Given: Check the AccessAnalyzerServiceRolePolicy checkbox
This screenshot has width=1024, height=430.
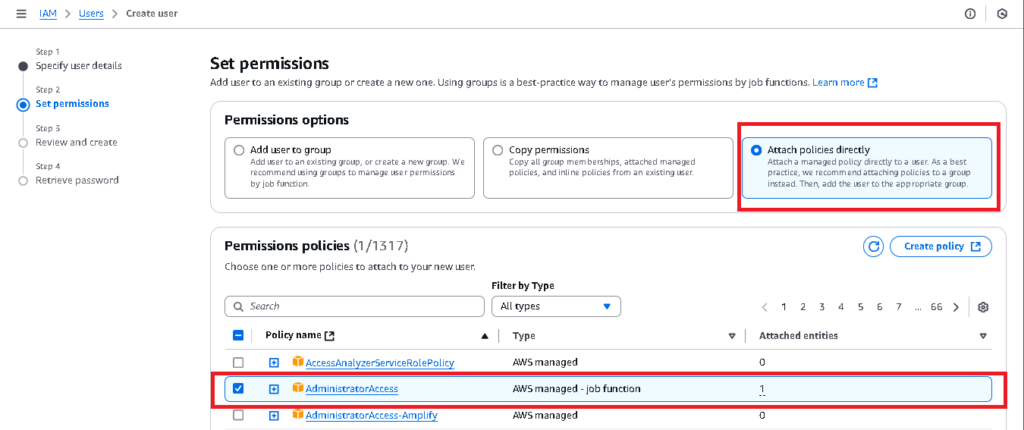Looking at the screenshot, I should tap(238, 362).
